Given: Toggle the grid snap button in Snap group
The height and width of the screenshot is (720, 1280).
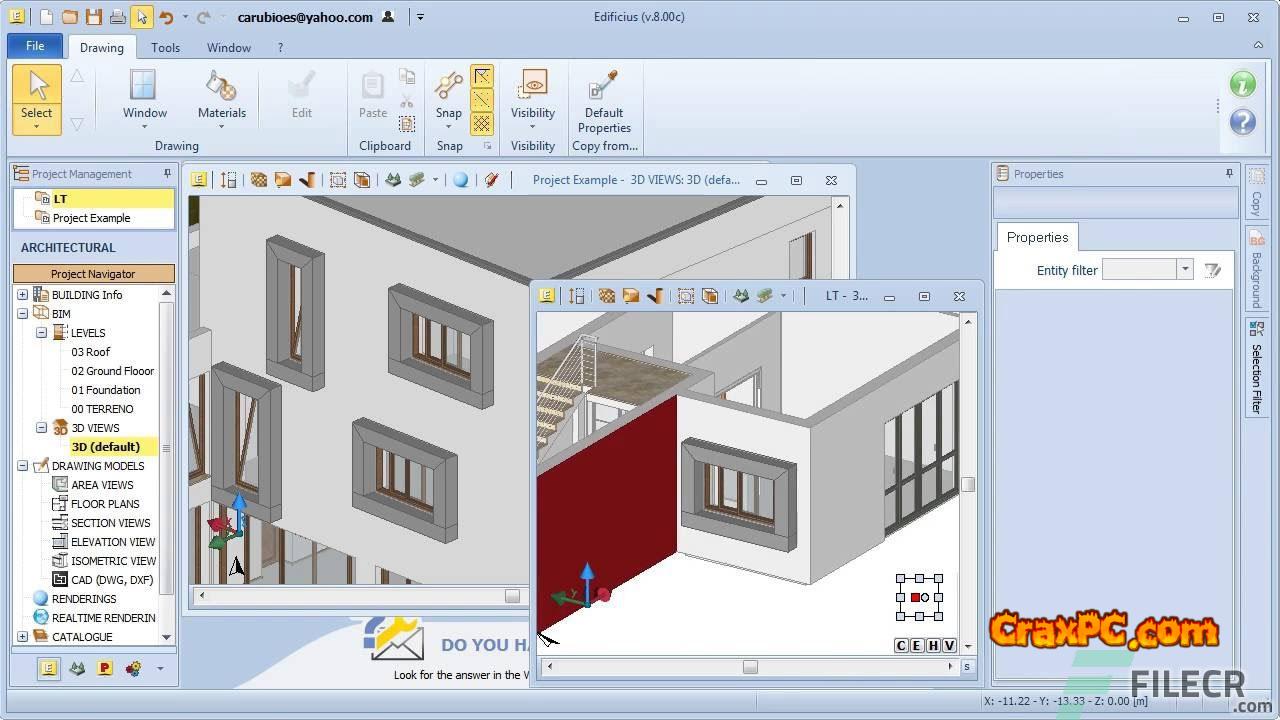Looking at the screenshot, I should (x=482, y=123).
